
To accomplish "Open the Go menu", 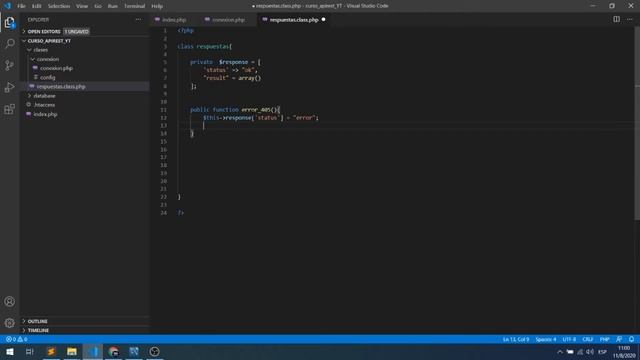I will tap(98, 6).
